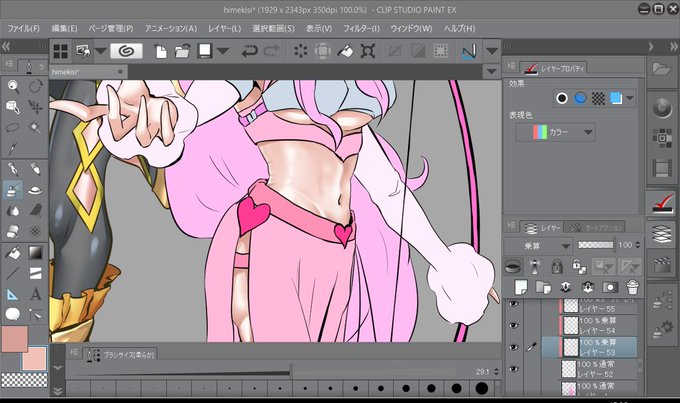680x403 pixels.
Task: Select the Blend water-drop tool
Action: [x=13, y=210]
